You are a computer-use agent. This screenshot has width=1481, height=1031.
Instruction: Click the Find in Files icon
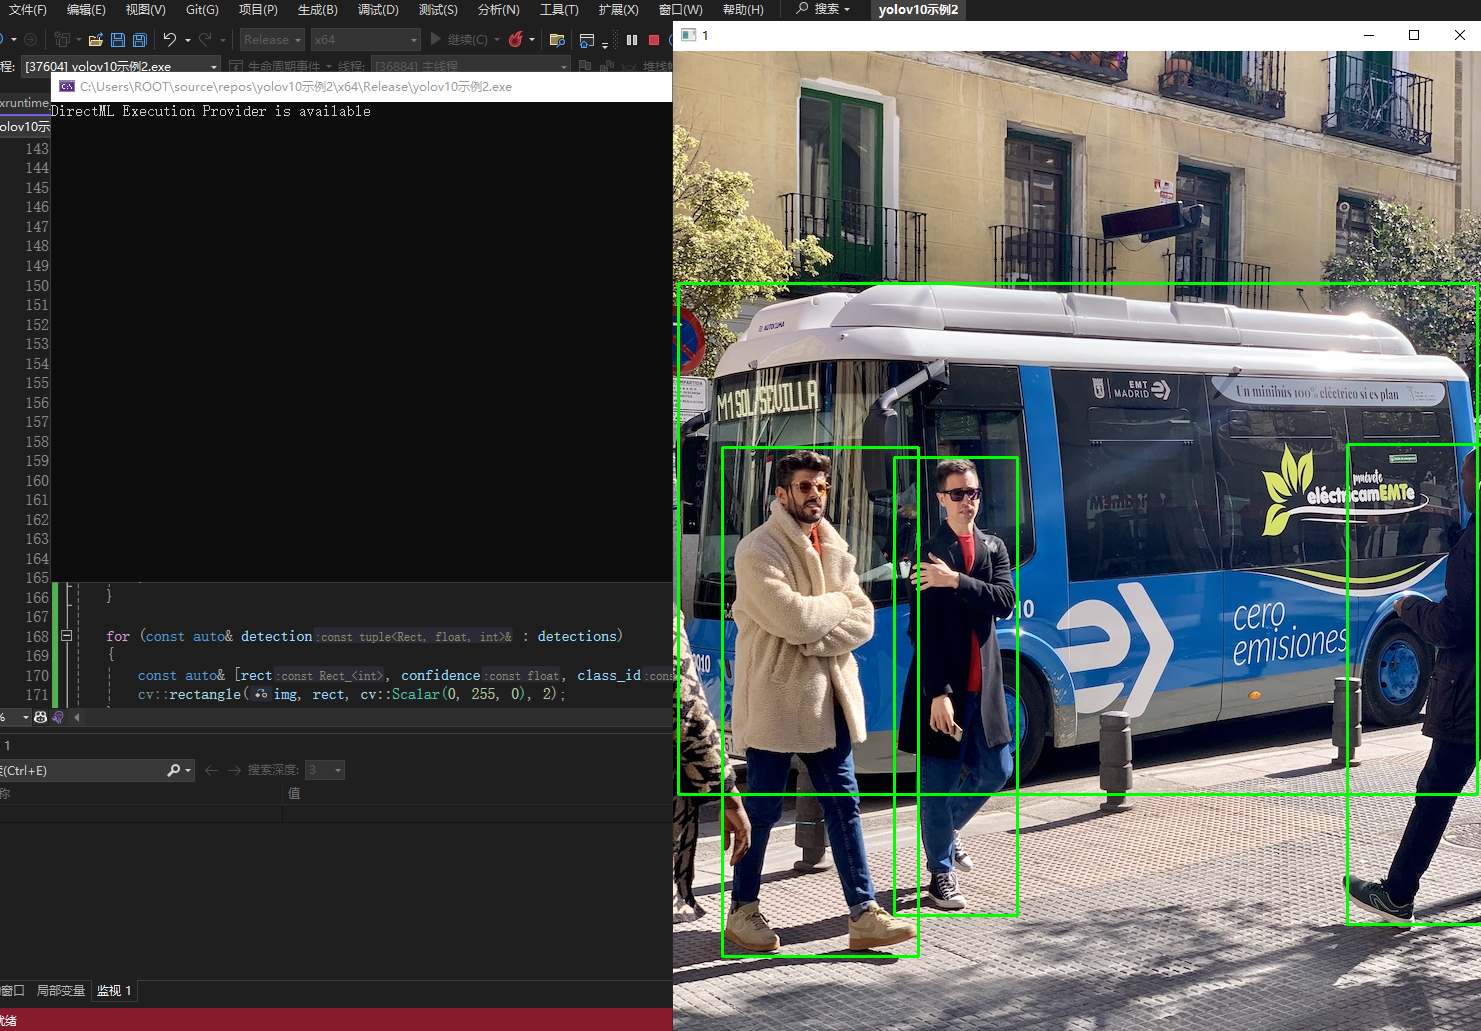point(558,40)
